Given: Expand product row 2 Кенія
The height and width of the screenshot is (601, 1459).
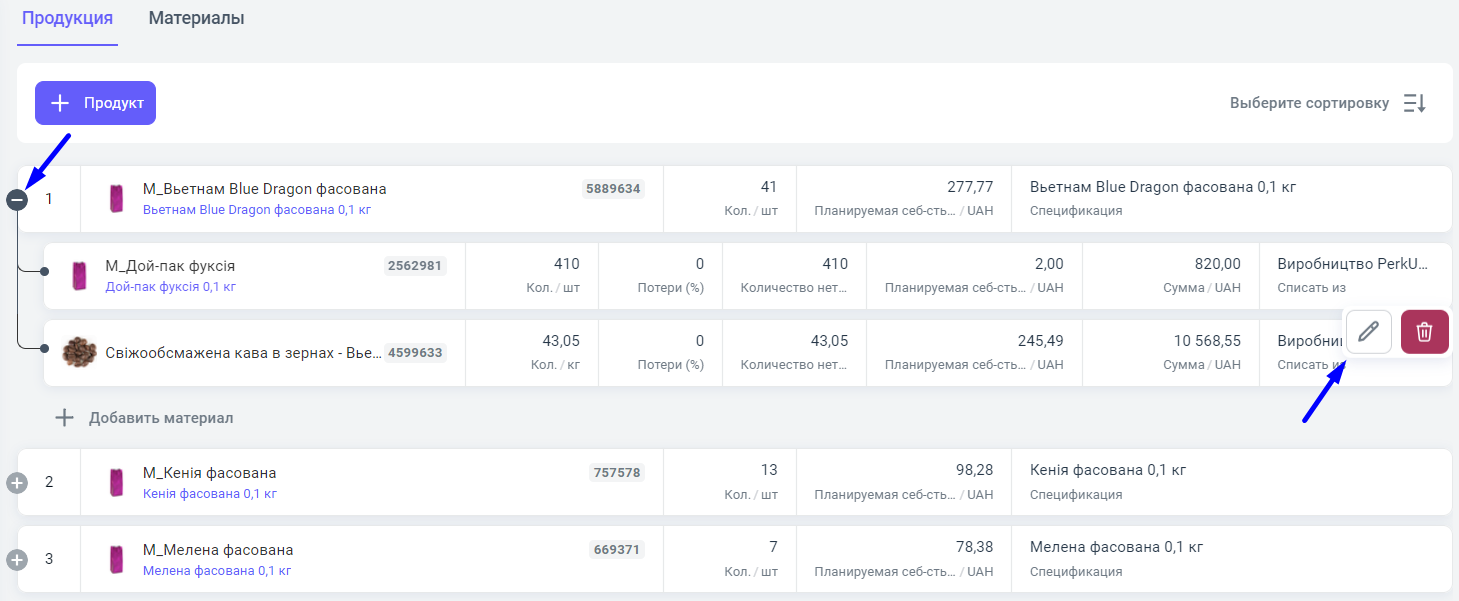Looking at the screenshot, I should pyautogui.click(x=16, y=483).
